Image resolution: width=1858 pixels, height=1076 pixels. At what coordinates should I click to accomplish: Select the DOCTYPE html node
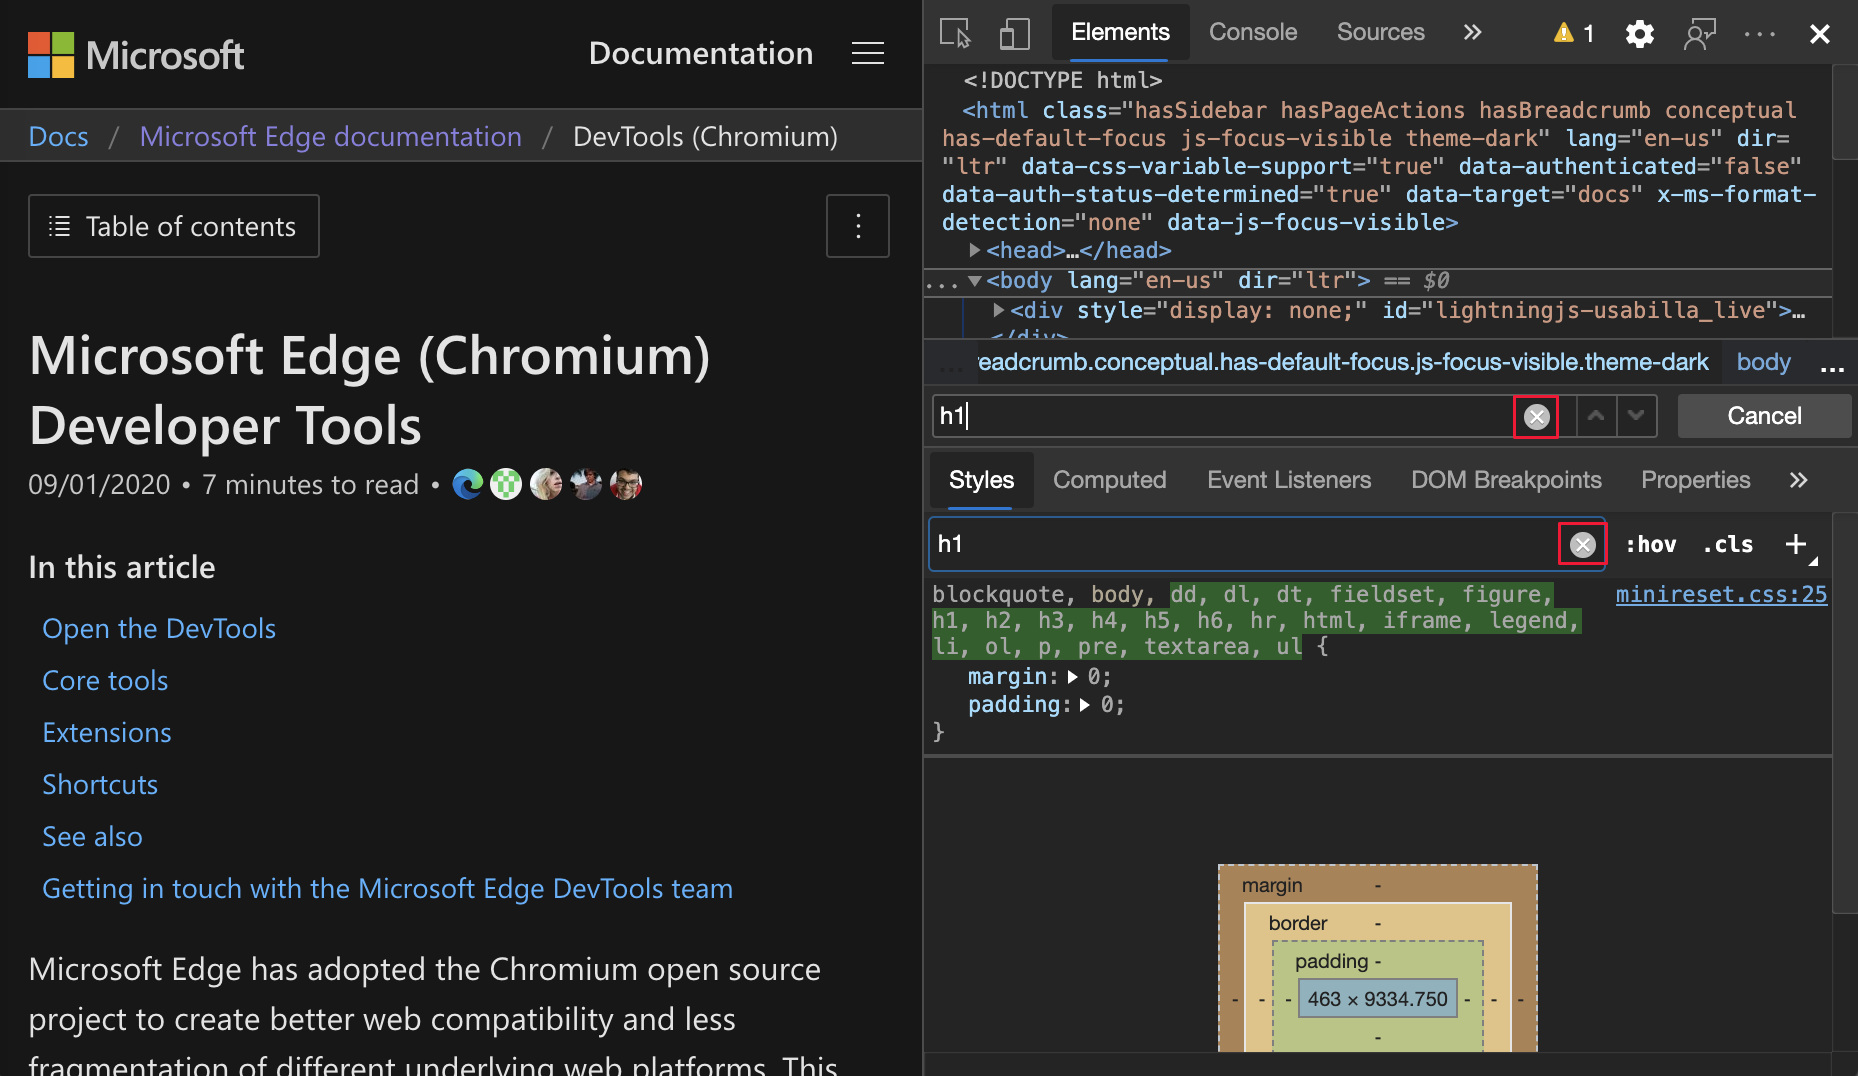pyautogui.click(x=1062, y=80)
